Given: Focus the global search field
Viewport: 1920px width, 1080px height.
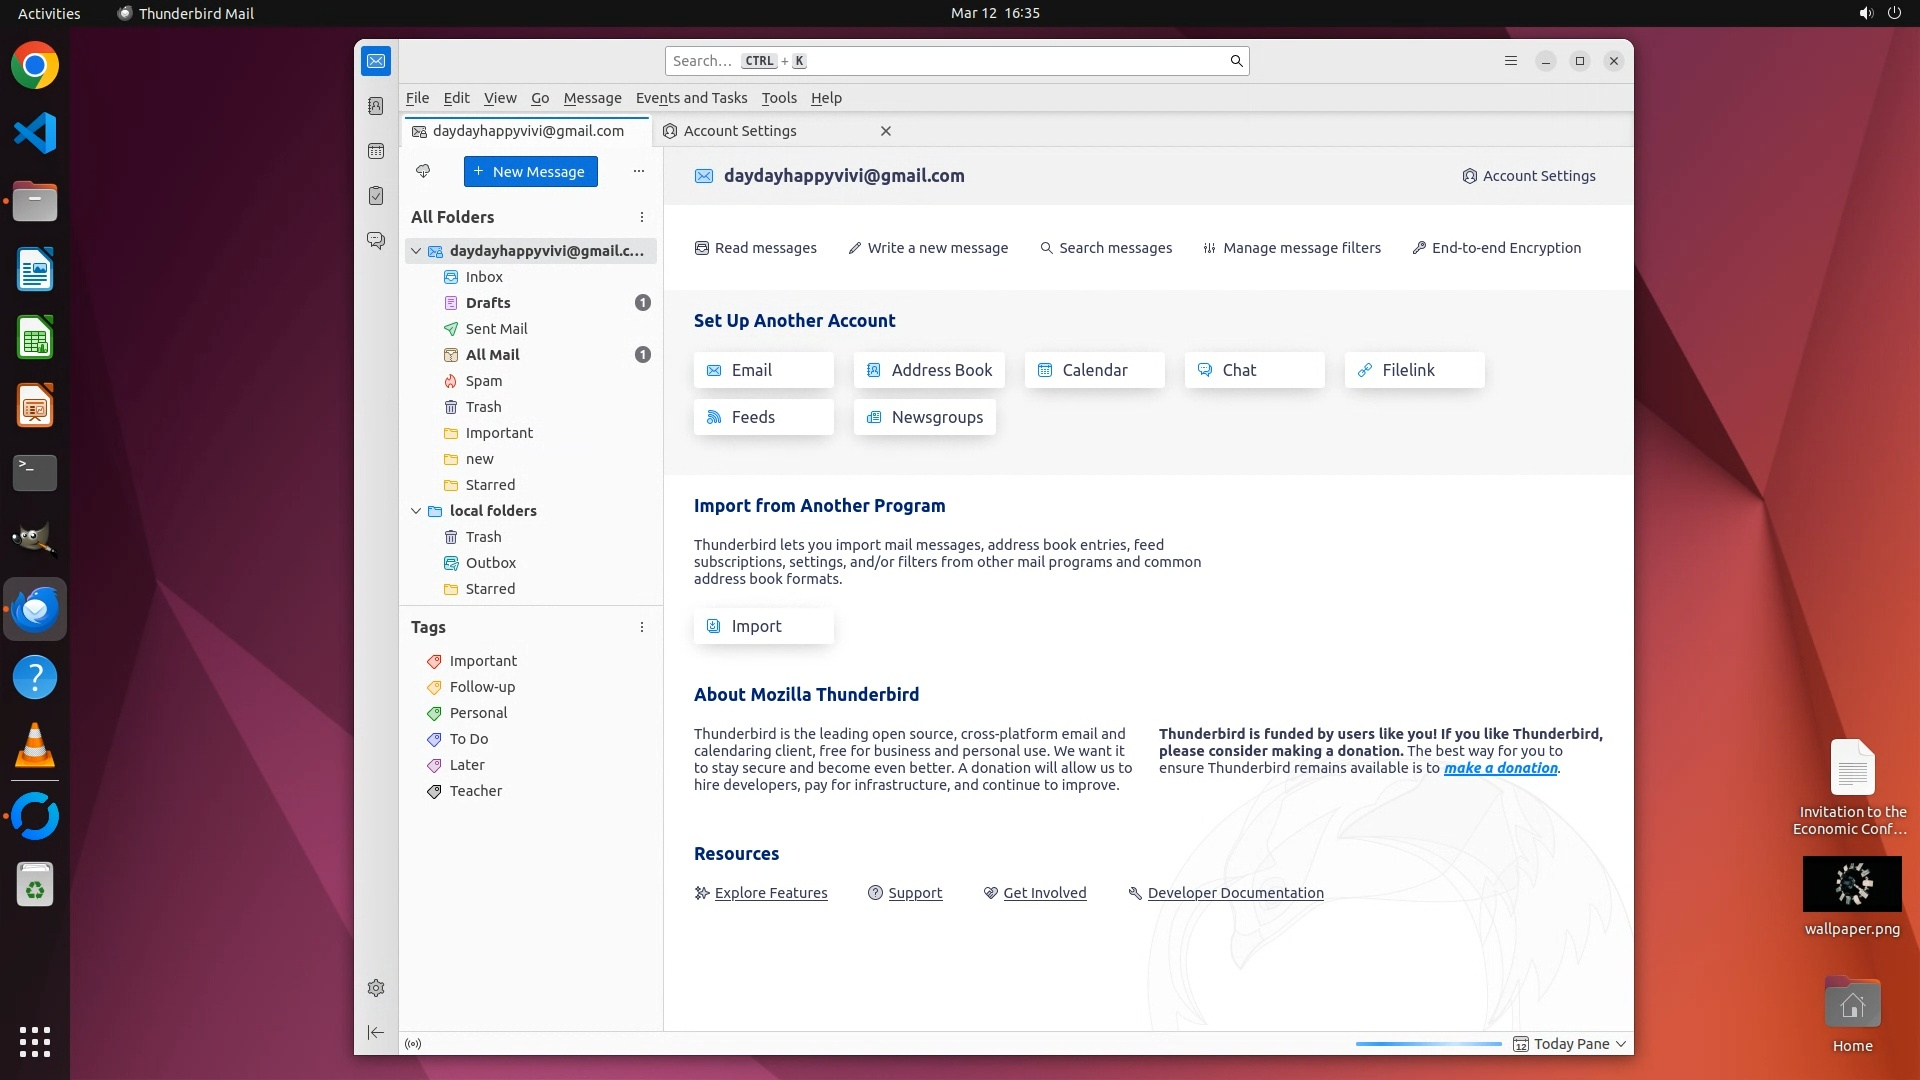Looking at the screenshot, I should (945, 61).
